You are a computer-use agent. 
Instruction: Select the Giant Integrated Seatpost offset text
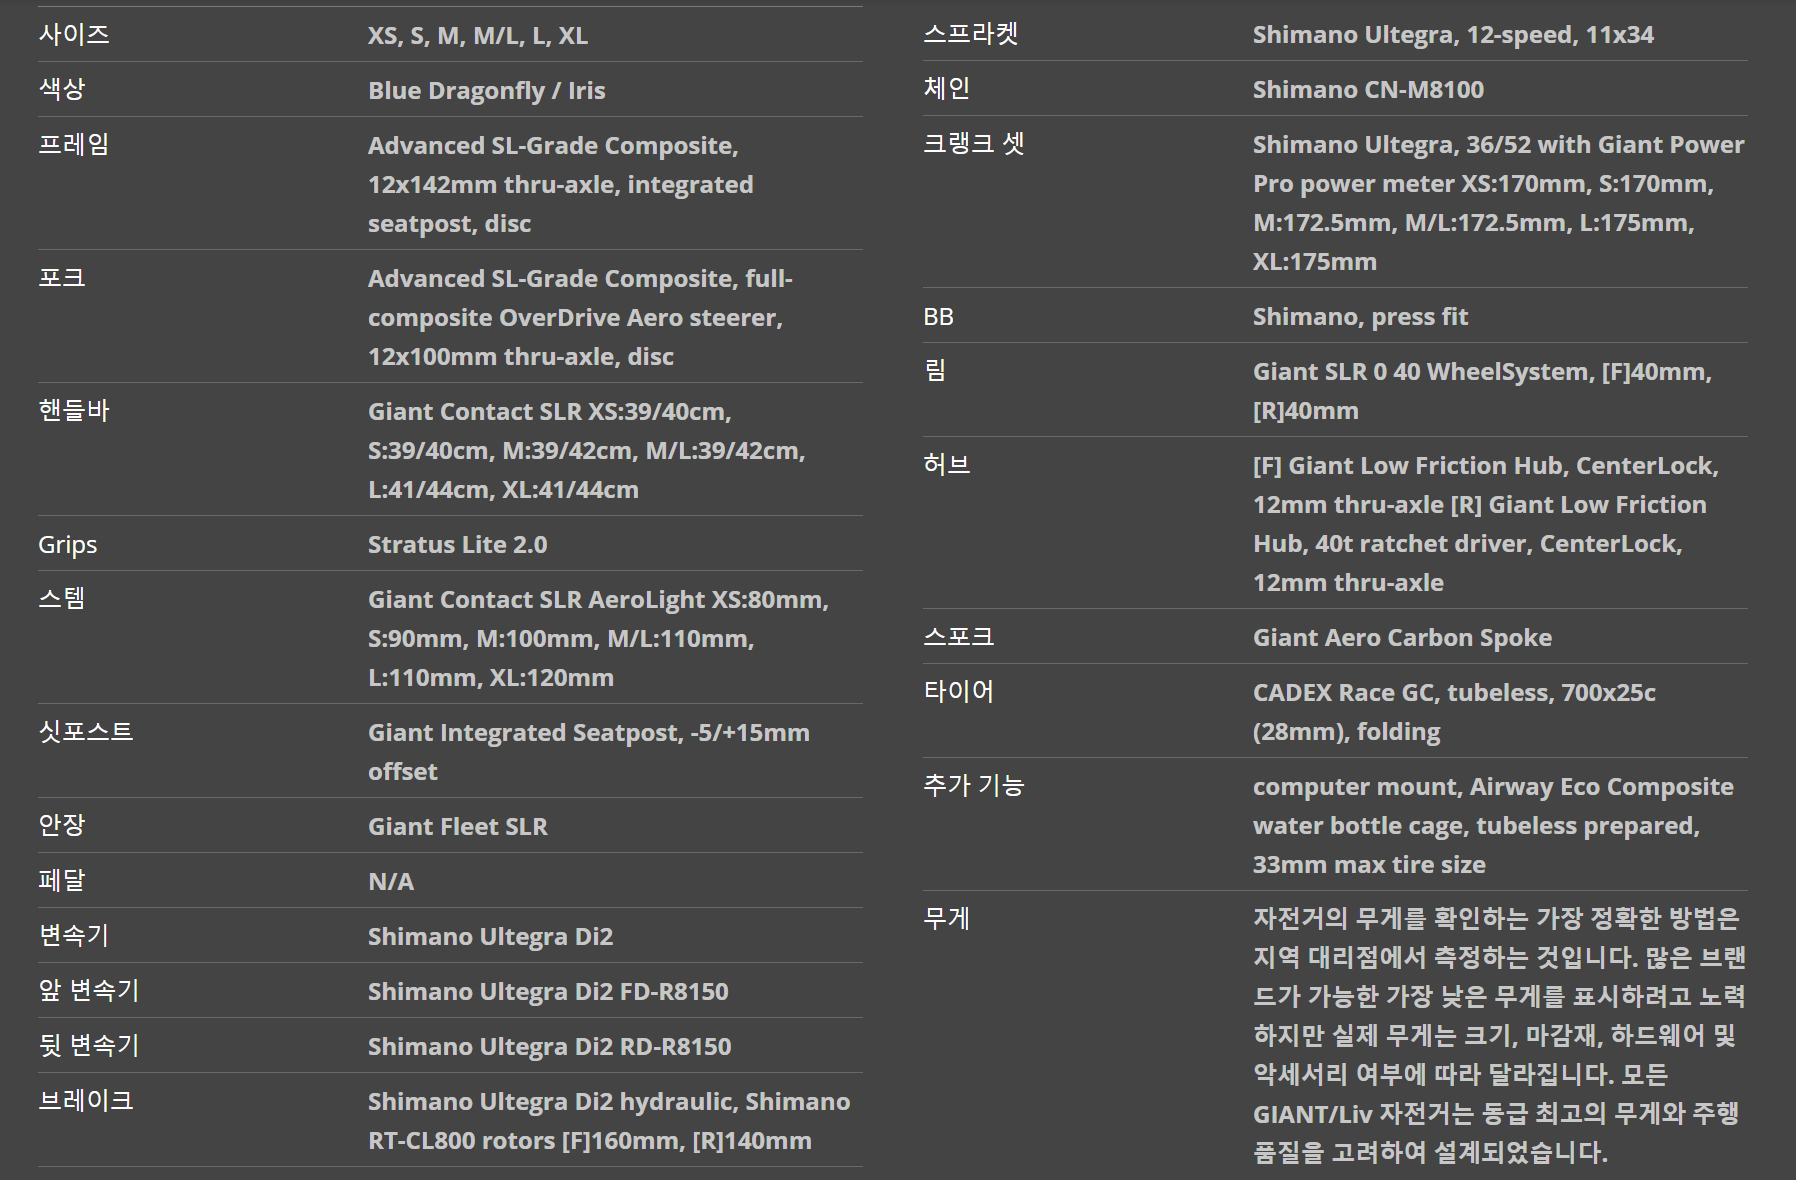pos(589,752)
